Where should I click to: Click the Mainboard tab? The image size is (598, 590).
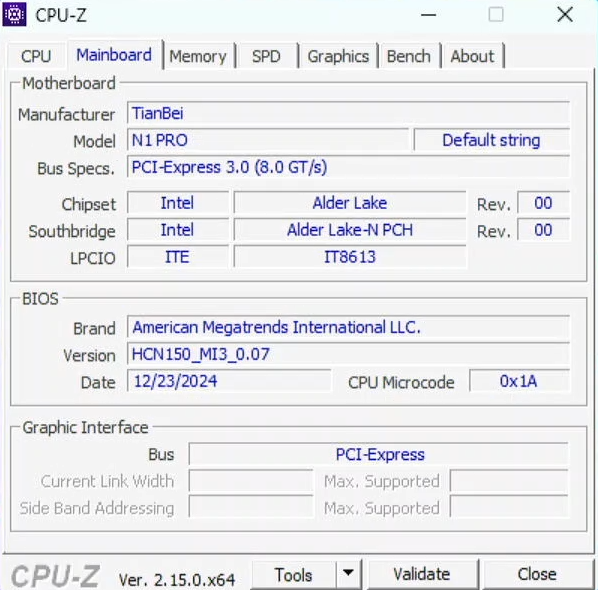point(114,55)
